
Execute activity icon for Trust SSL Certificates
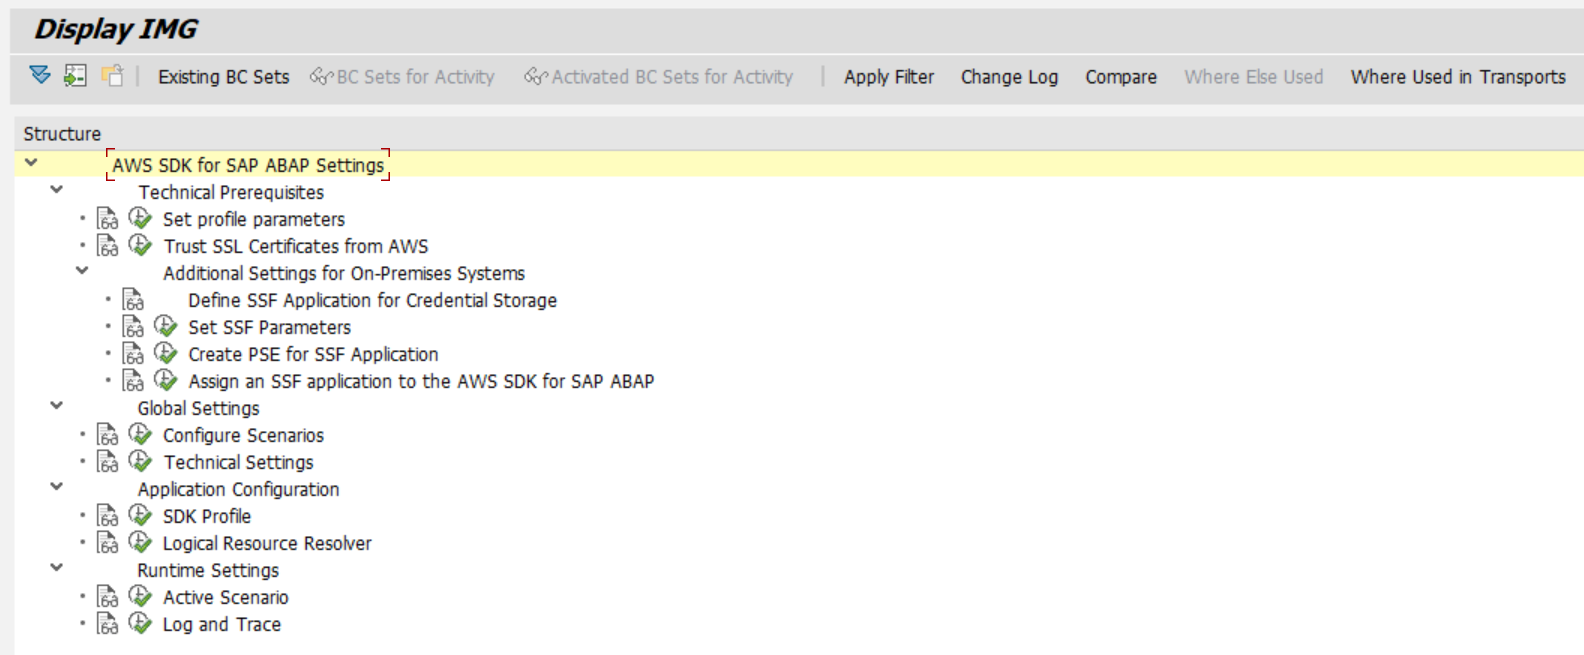coord(140,245)
